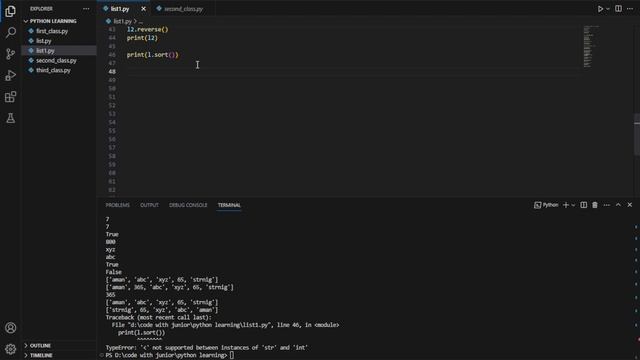Open run options dropdown beside play

[x=608, y=9]
